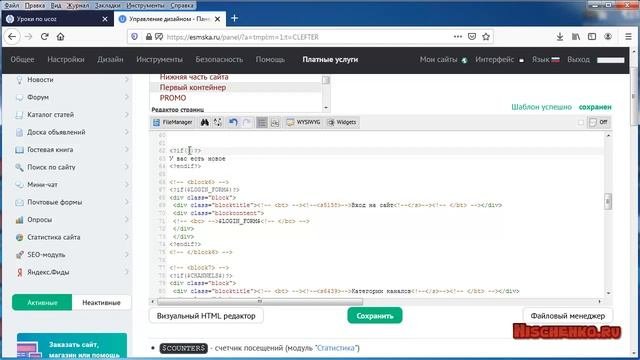
Task: Switch to WYSIWYG mode in the toolbar
Action: pos(303,122)
